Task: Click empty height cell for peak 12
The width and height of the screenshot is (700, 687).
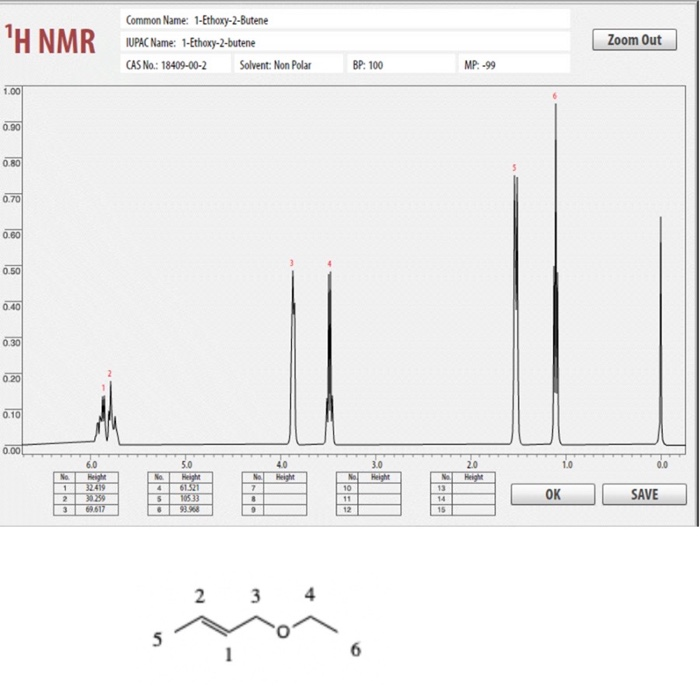Action: coord(379,510)
